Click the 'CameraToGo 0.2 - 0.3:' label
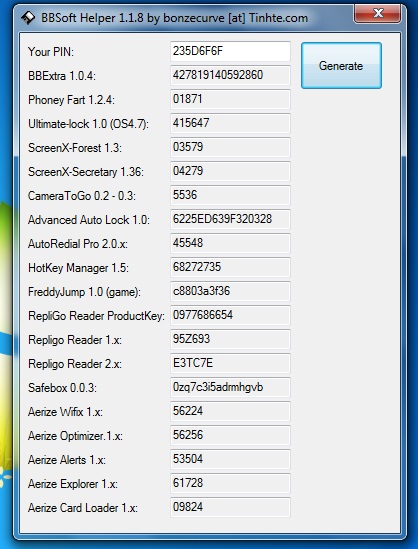The height and width of the screenshot is (549, 418). coord(82,196)
